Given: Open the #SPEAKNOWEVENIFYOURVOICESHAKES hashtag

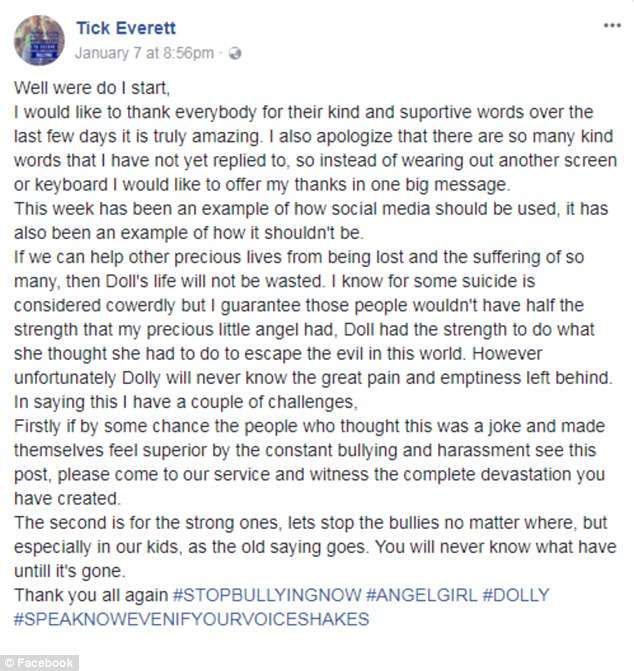Looking at the screenshot, I should (x=193, y=619).
